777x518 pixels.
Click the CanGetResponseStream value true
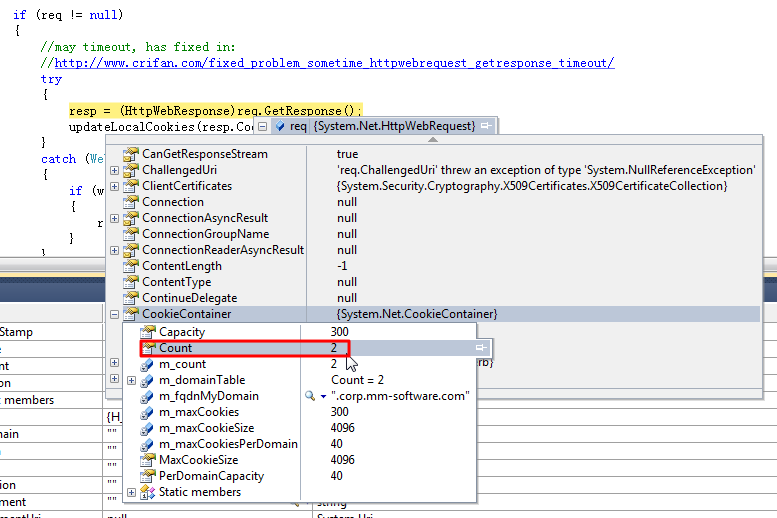347,154
